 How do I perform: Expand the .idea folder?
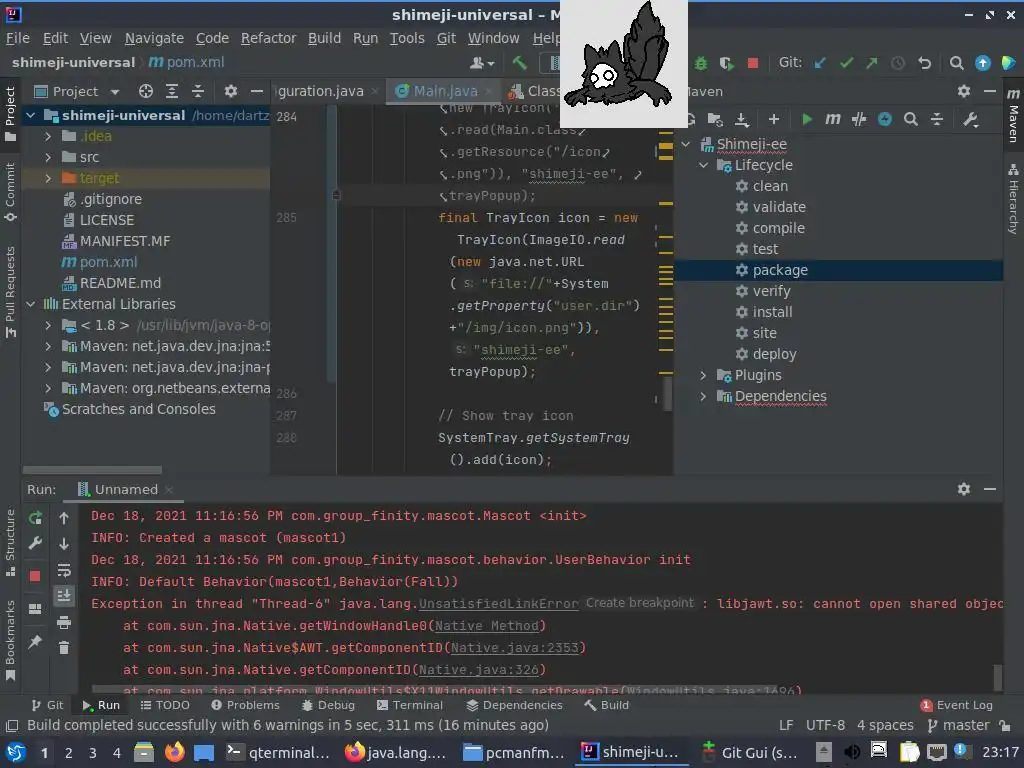click(x=48, y=136)
